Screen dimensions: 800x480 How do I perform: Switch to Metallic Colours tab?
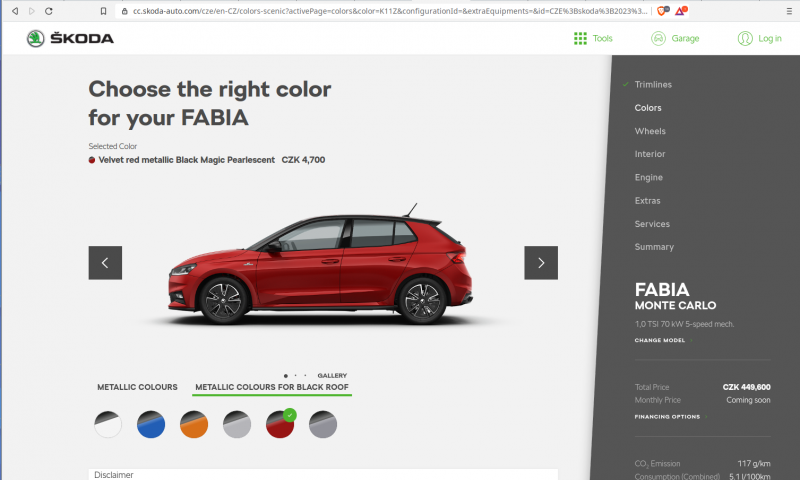[x=137, y=387]
